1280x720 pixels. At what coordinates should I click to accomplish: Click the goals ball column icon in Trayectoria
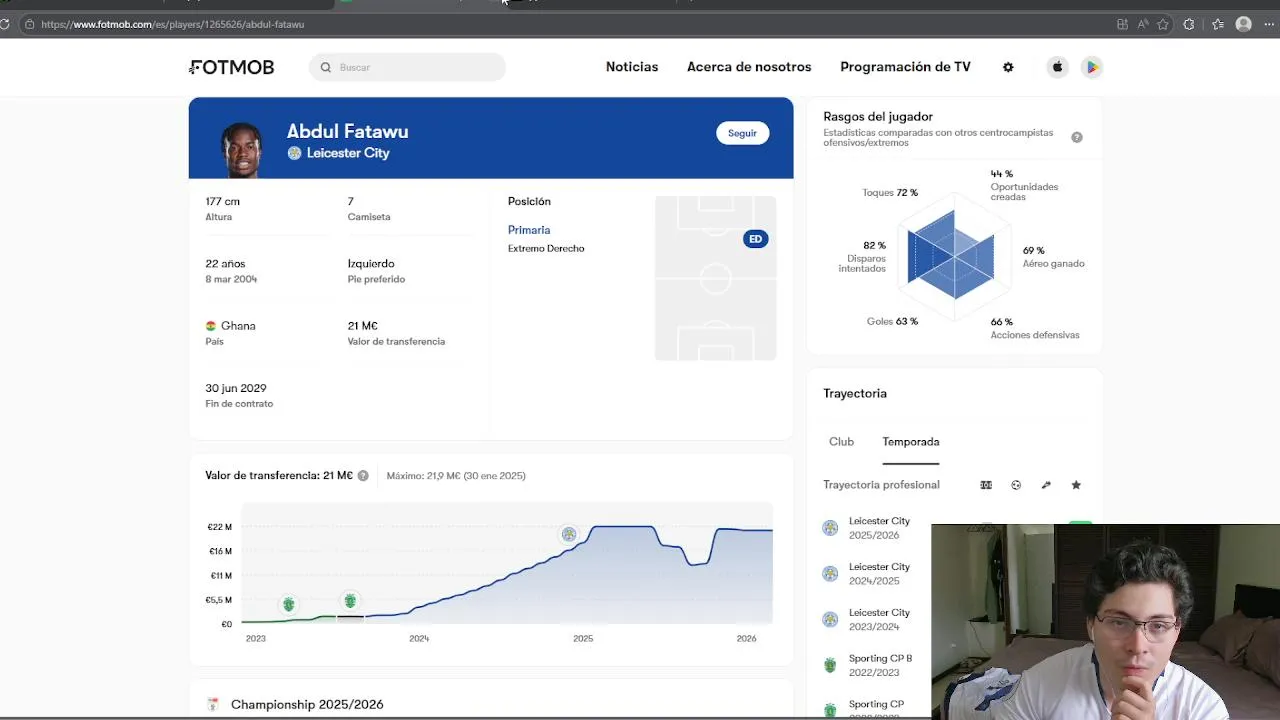click(1016, 485)
